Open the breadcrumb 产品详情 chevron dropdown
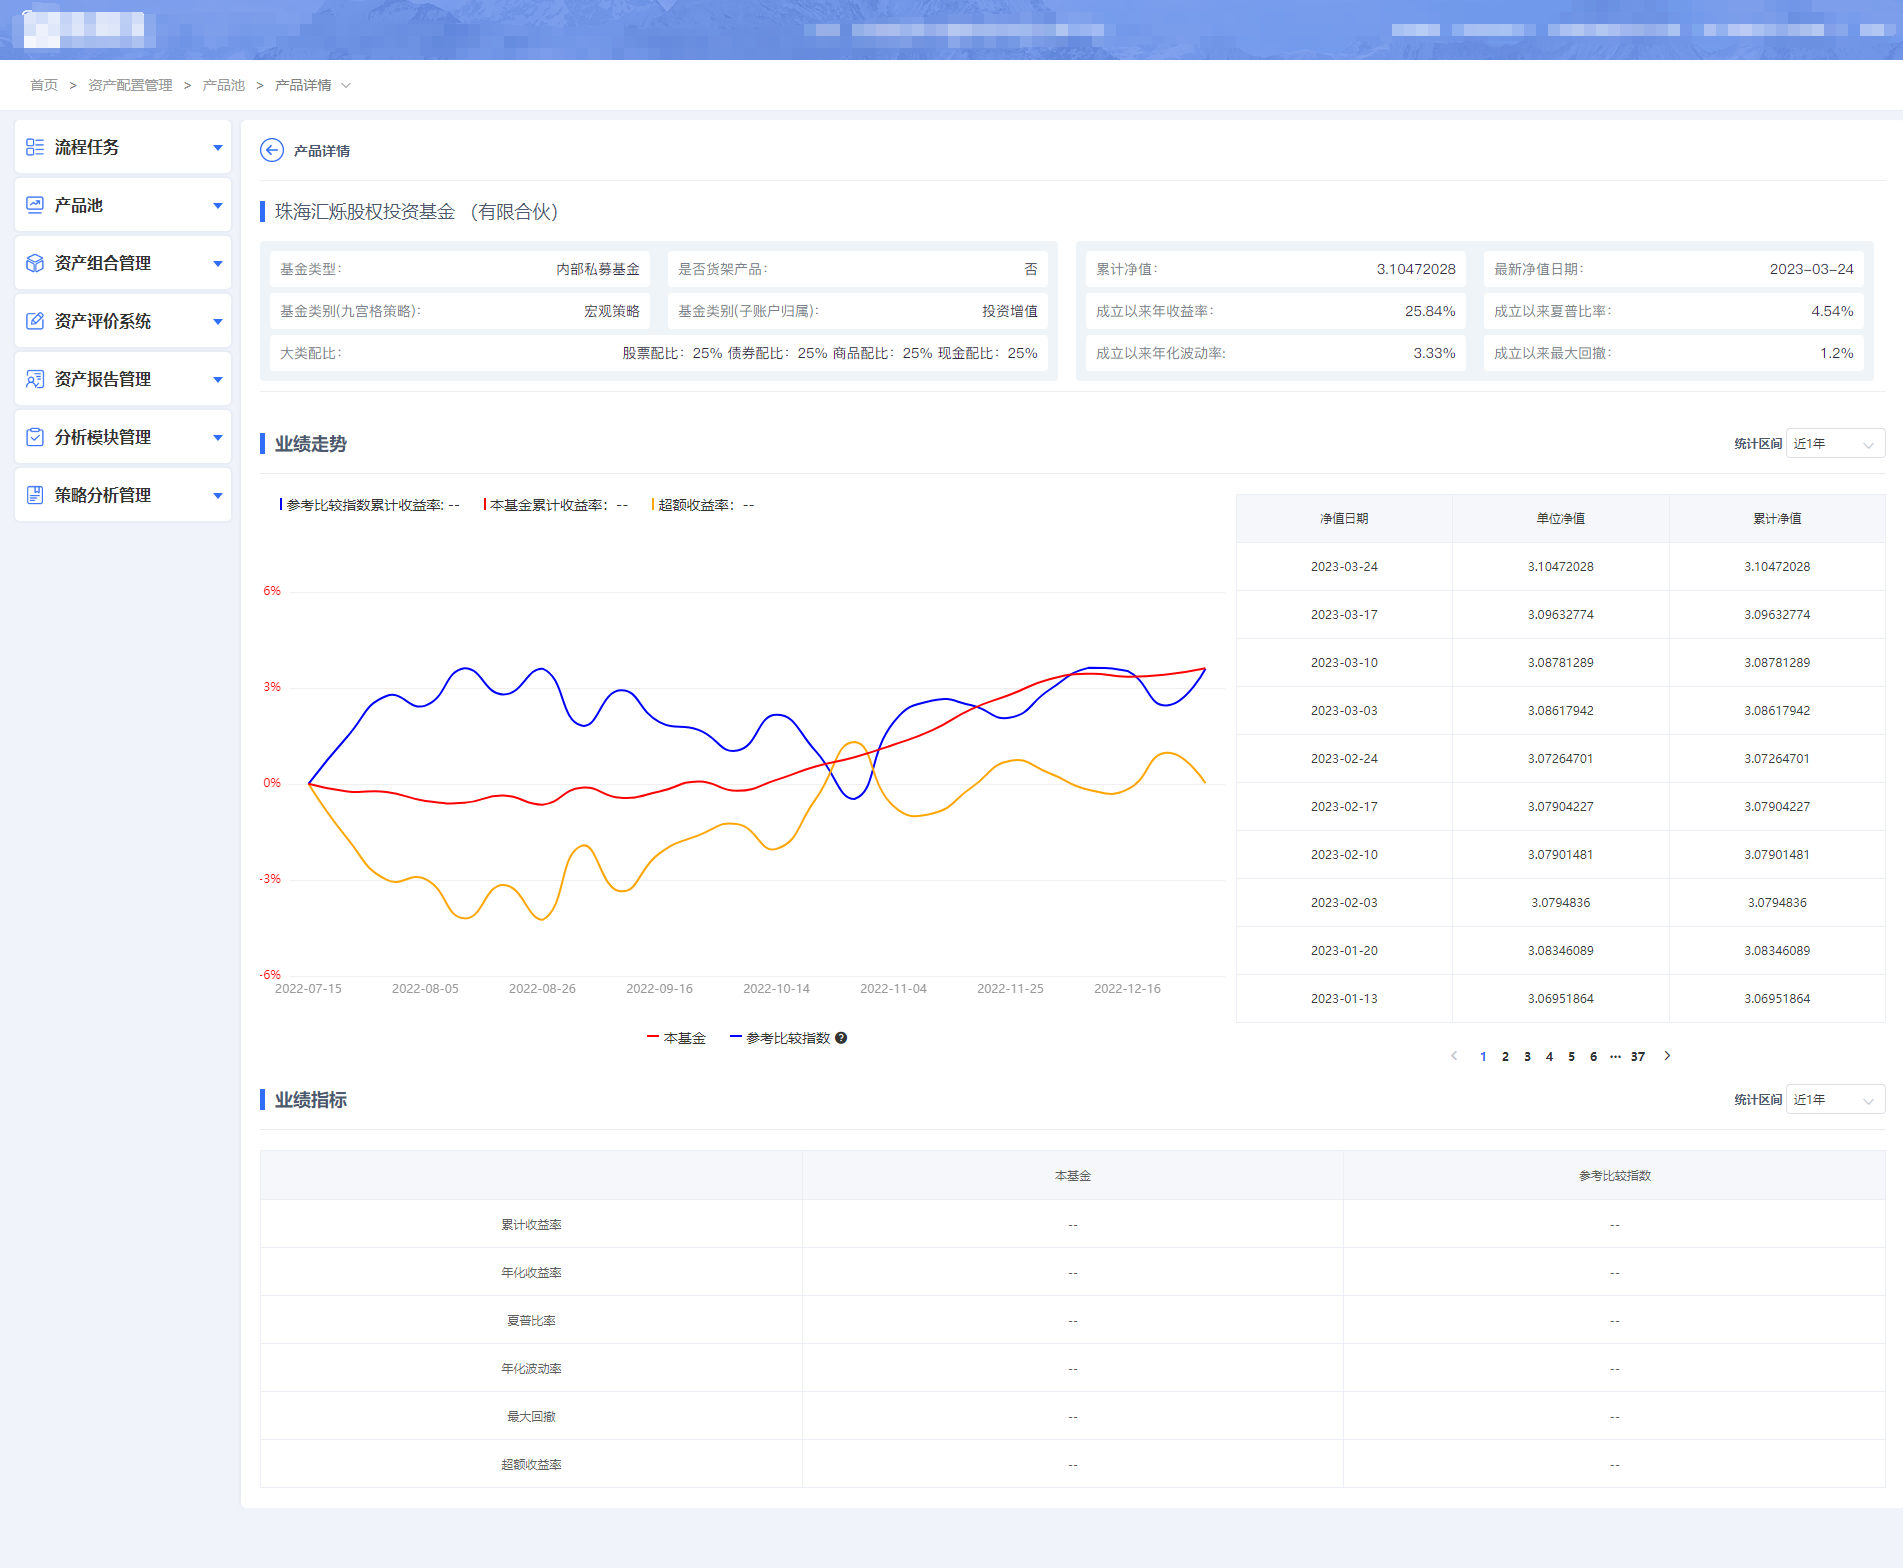This screenshot has width=1903, height=1568. [346, 86]
